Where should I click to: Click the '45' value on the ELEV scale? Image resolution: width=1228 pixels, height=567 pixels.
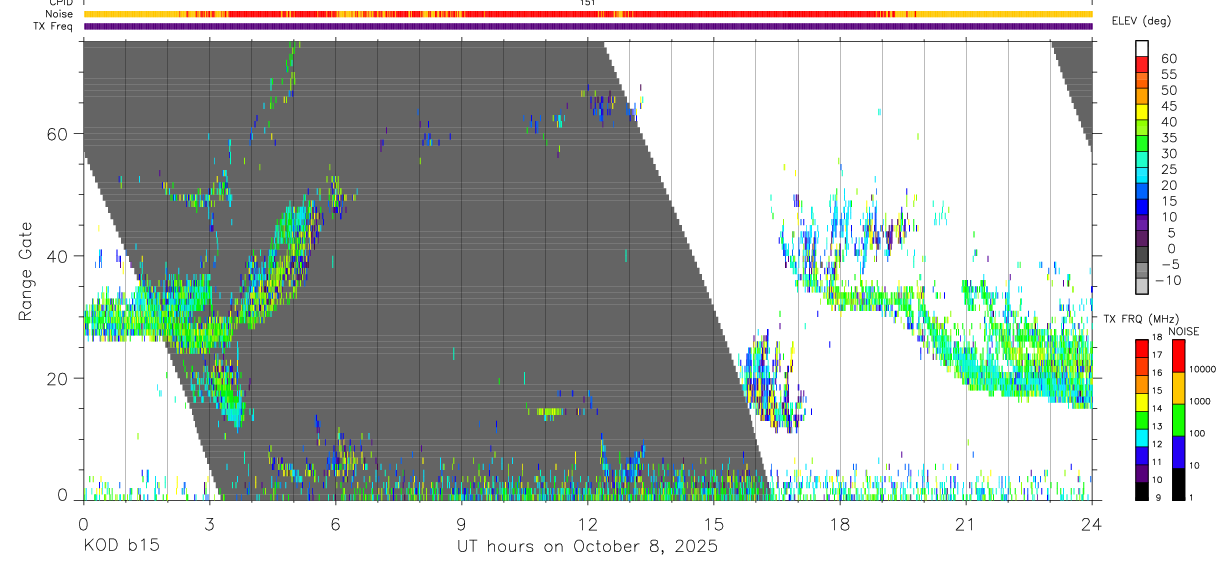pos(1167,105)
